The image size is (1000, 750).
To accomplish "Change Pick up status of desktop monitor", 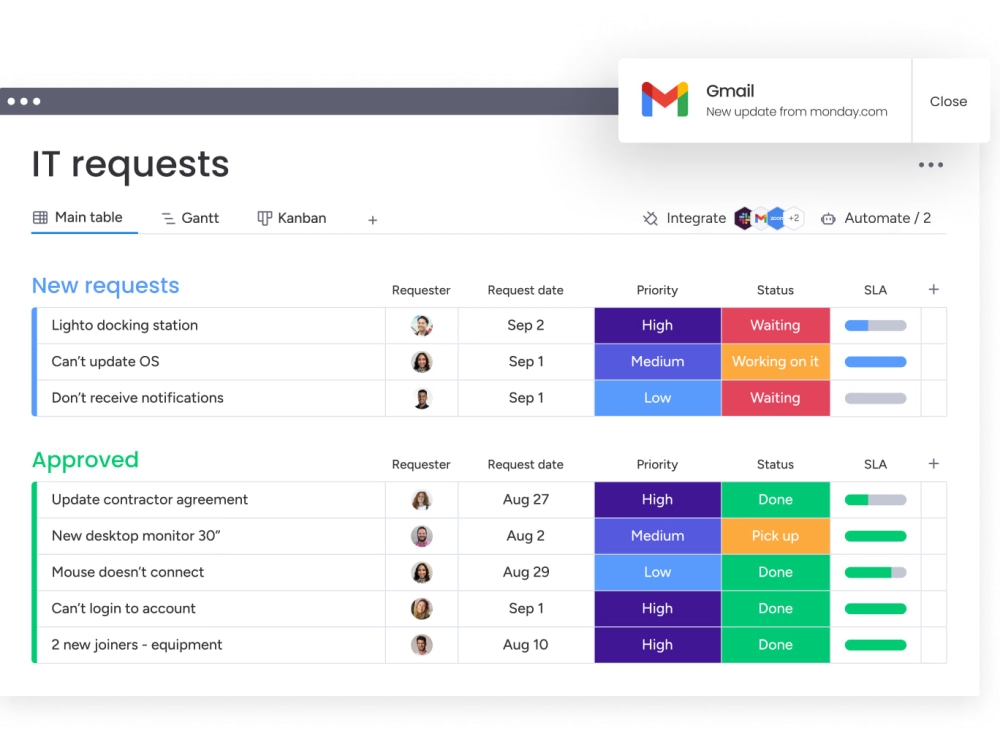I will [x=776, y=536].
